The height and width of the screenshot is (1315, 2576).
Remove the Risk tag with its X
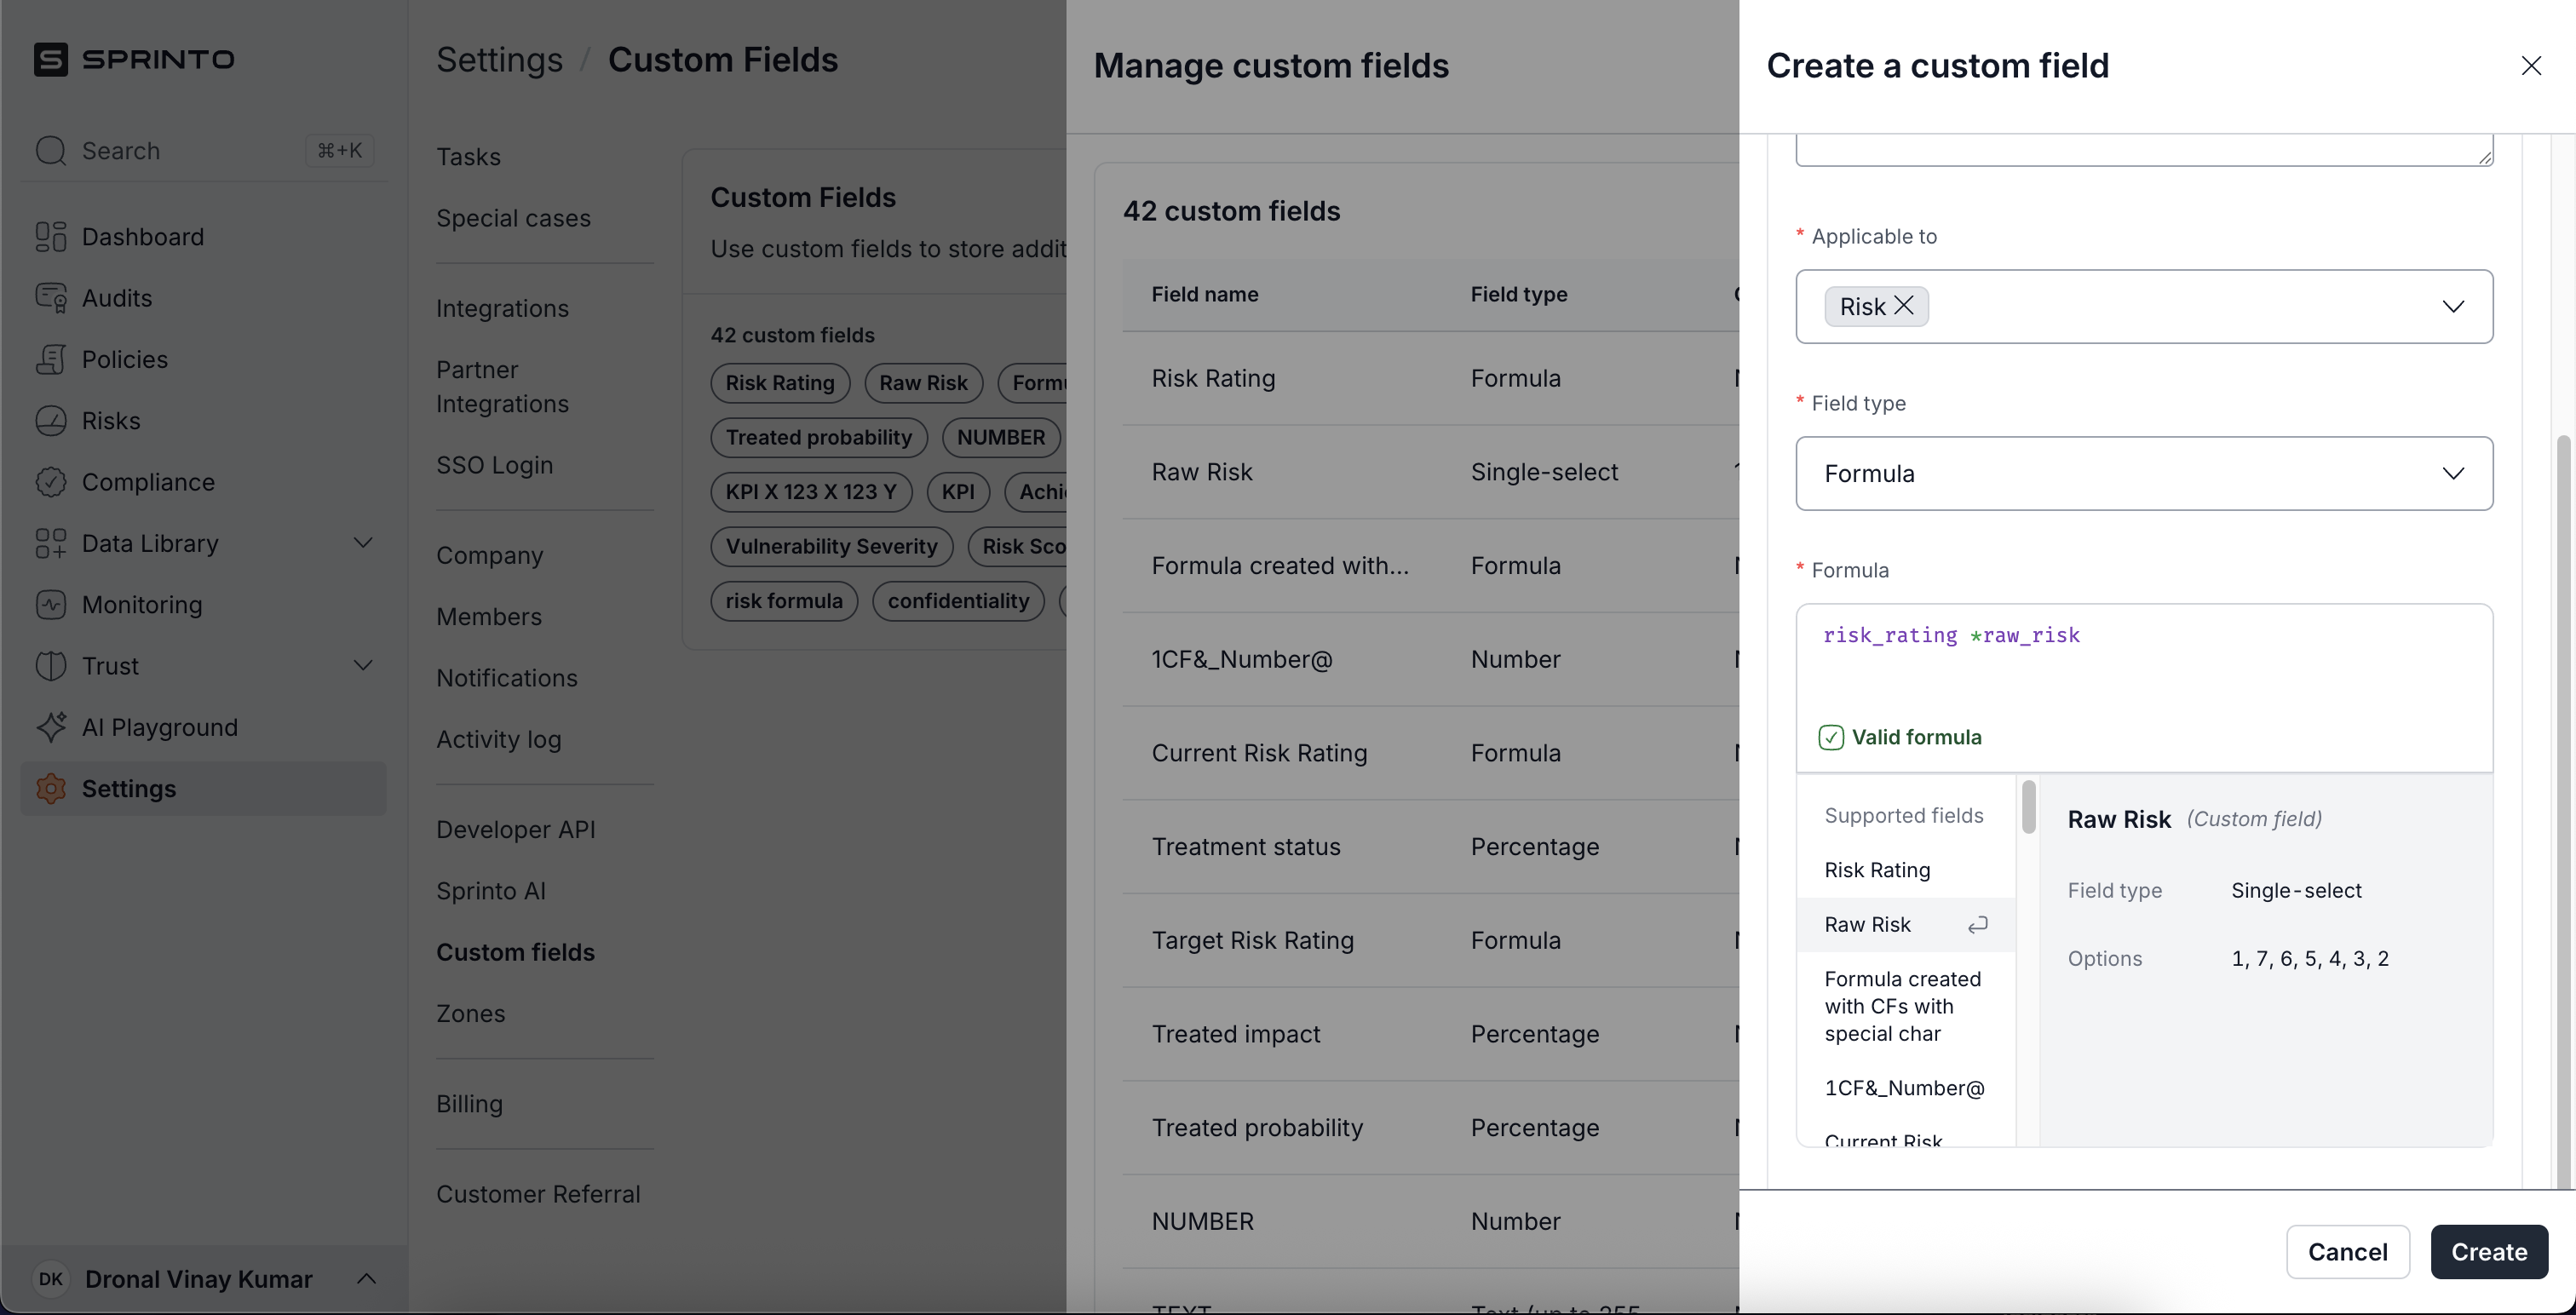click(1904, 306)
